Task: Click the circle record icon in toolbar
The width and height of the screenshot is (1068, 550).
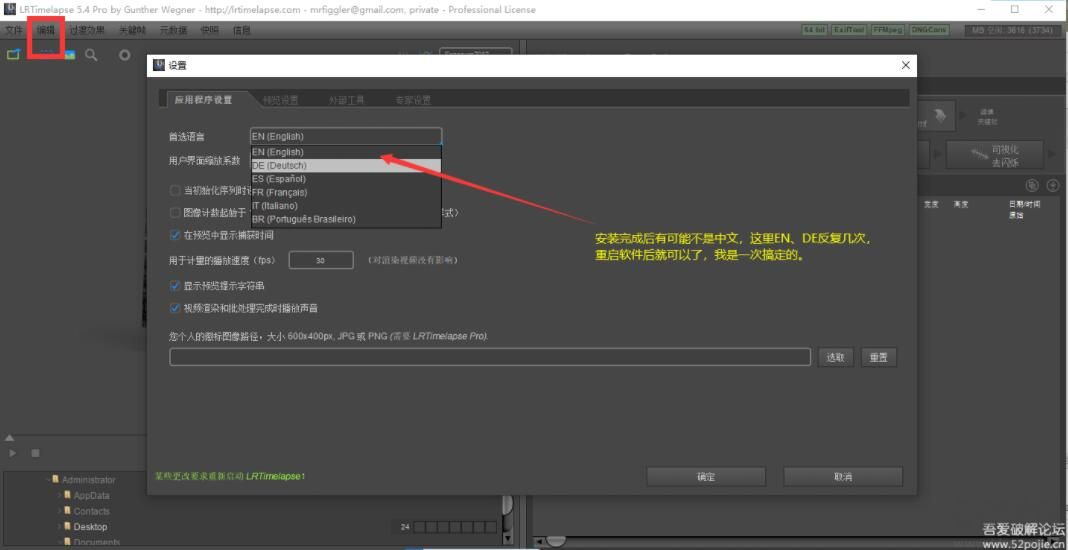Action: click(125, 55)
